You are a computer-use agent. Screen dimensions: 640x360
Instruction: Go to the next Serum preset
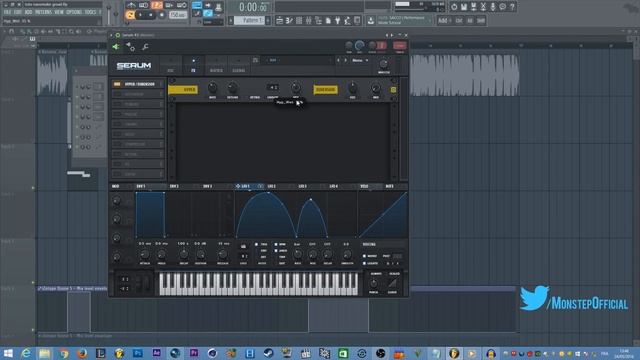[x=346, y=60]
